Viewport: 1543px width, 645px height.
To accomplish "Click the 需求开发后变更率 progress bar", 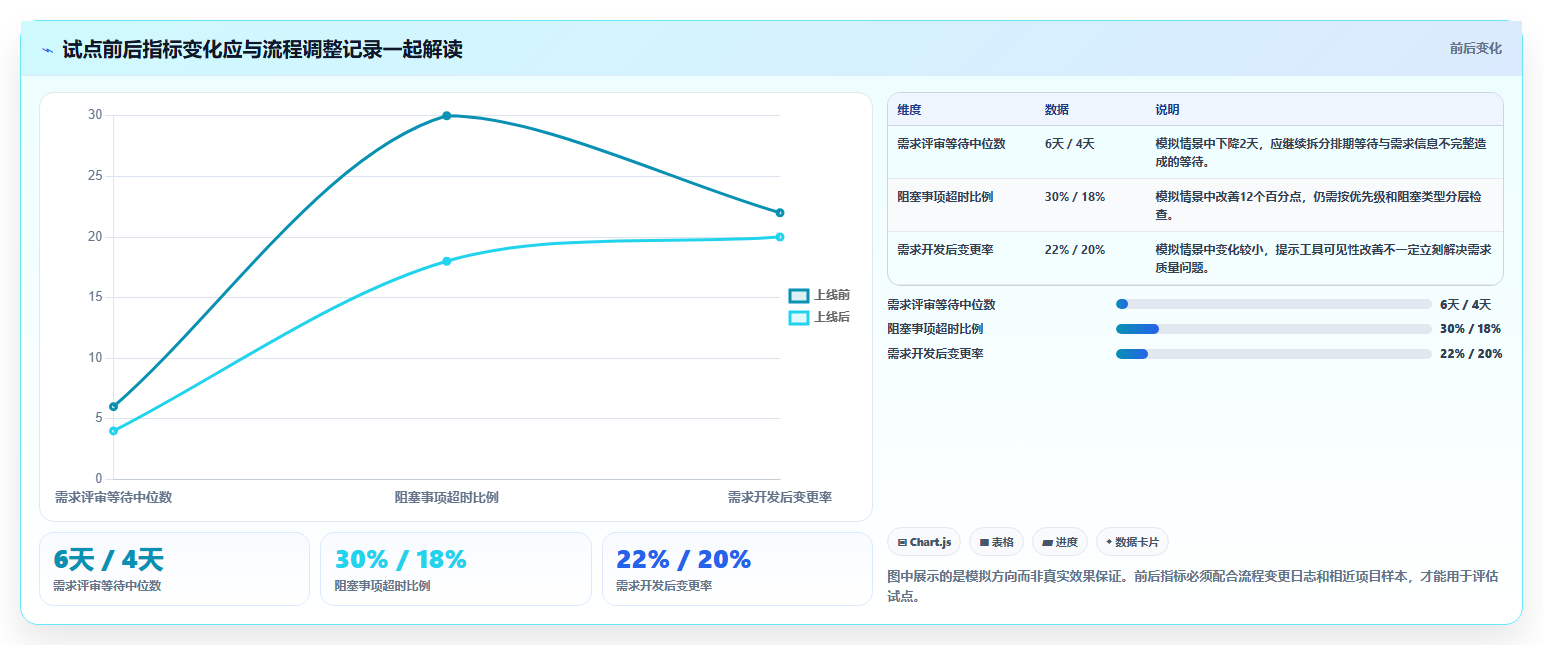I will pyautogui.click(x=1273, y=354).
